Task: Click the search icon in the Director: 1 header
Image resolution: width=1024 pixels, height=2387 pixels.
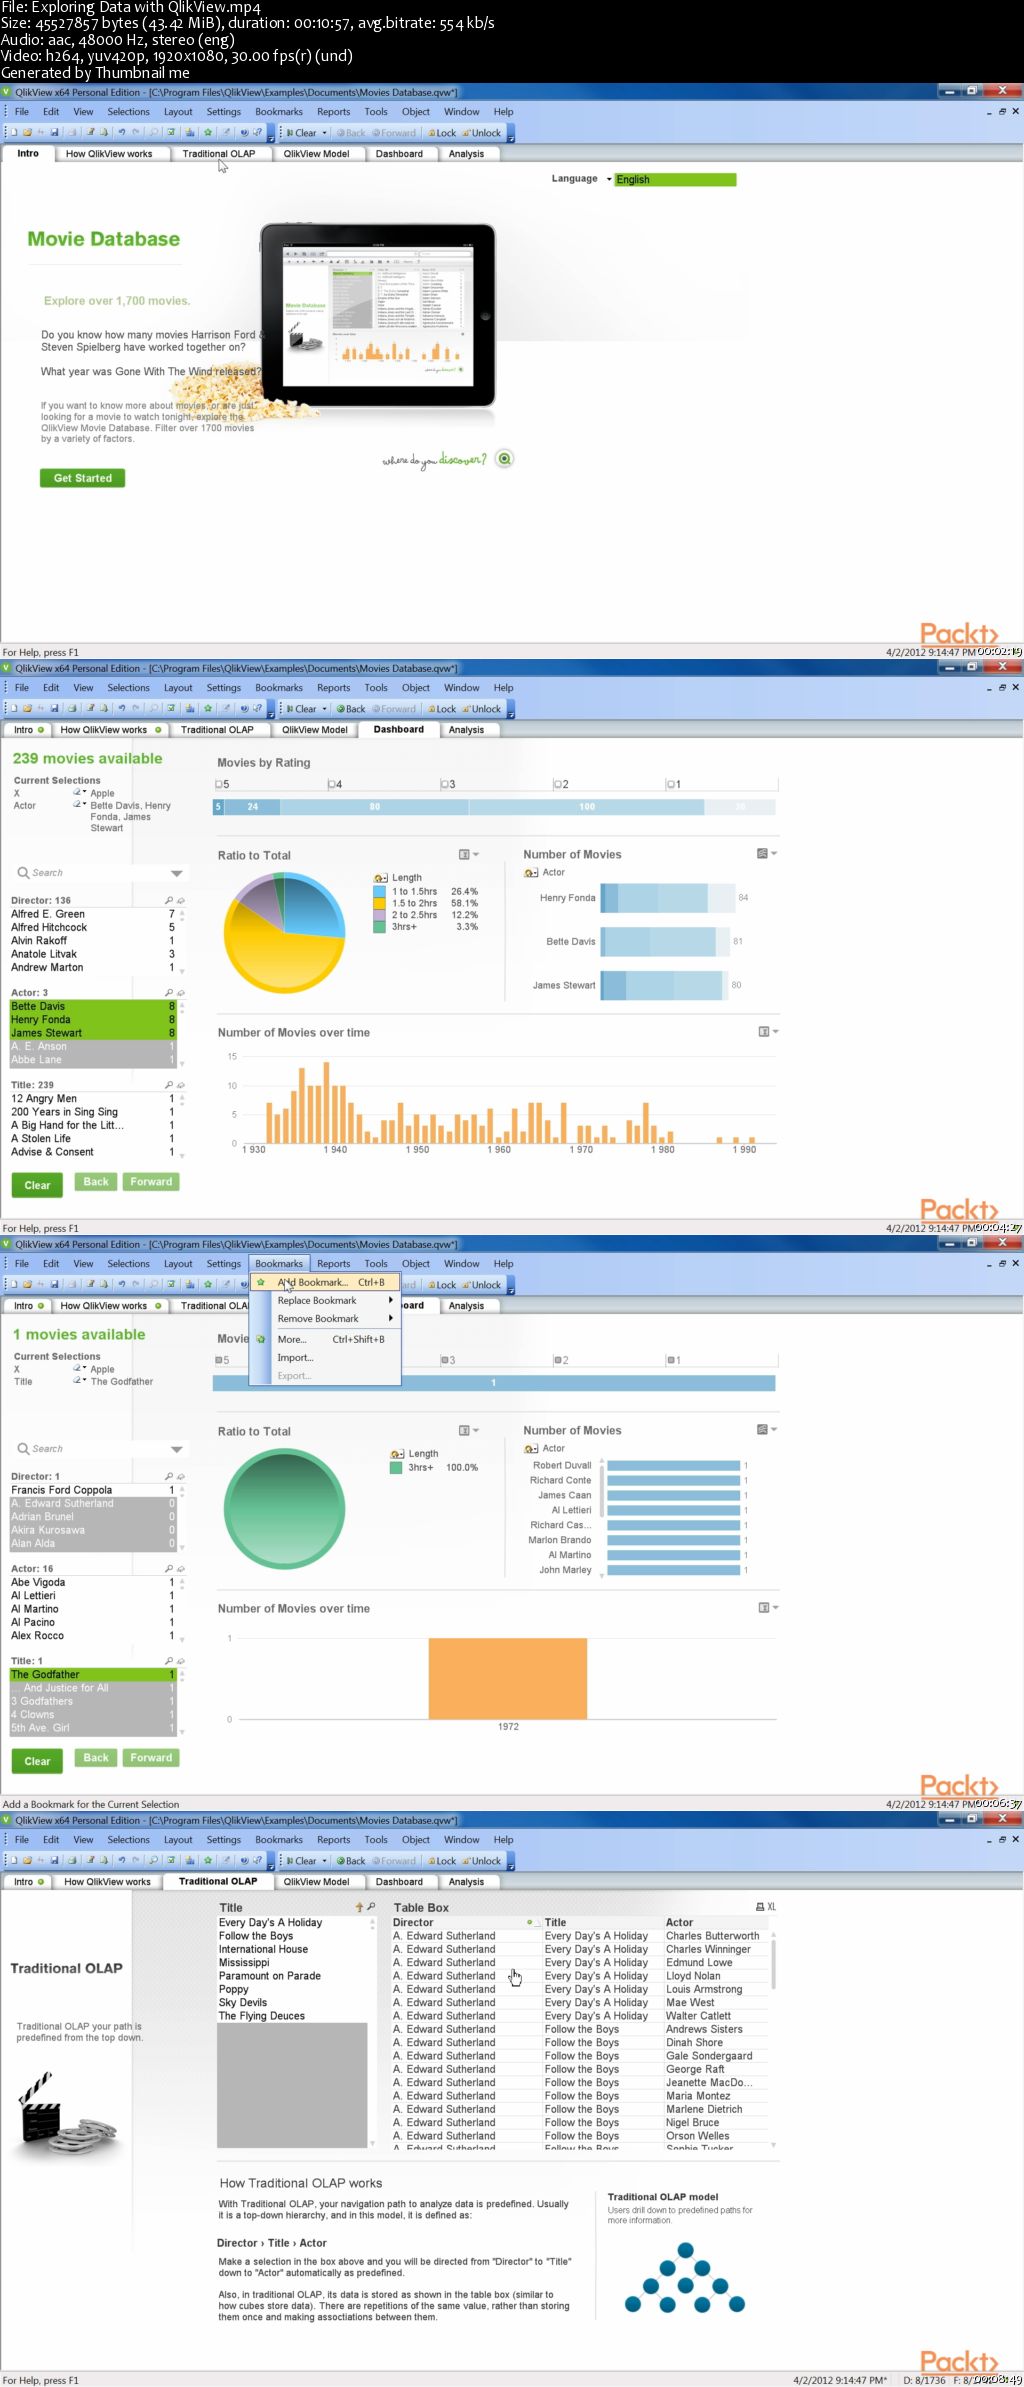Action: (169, 1477)
